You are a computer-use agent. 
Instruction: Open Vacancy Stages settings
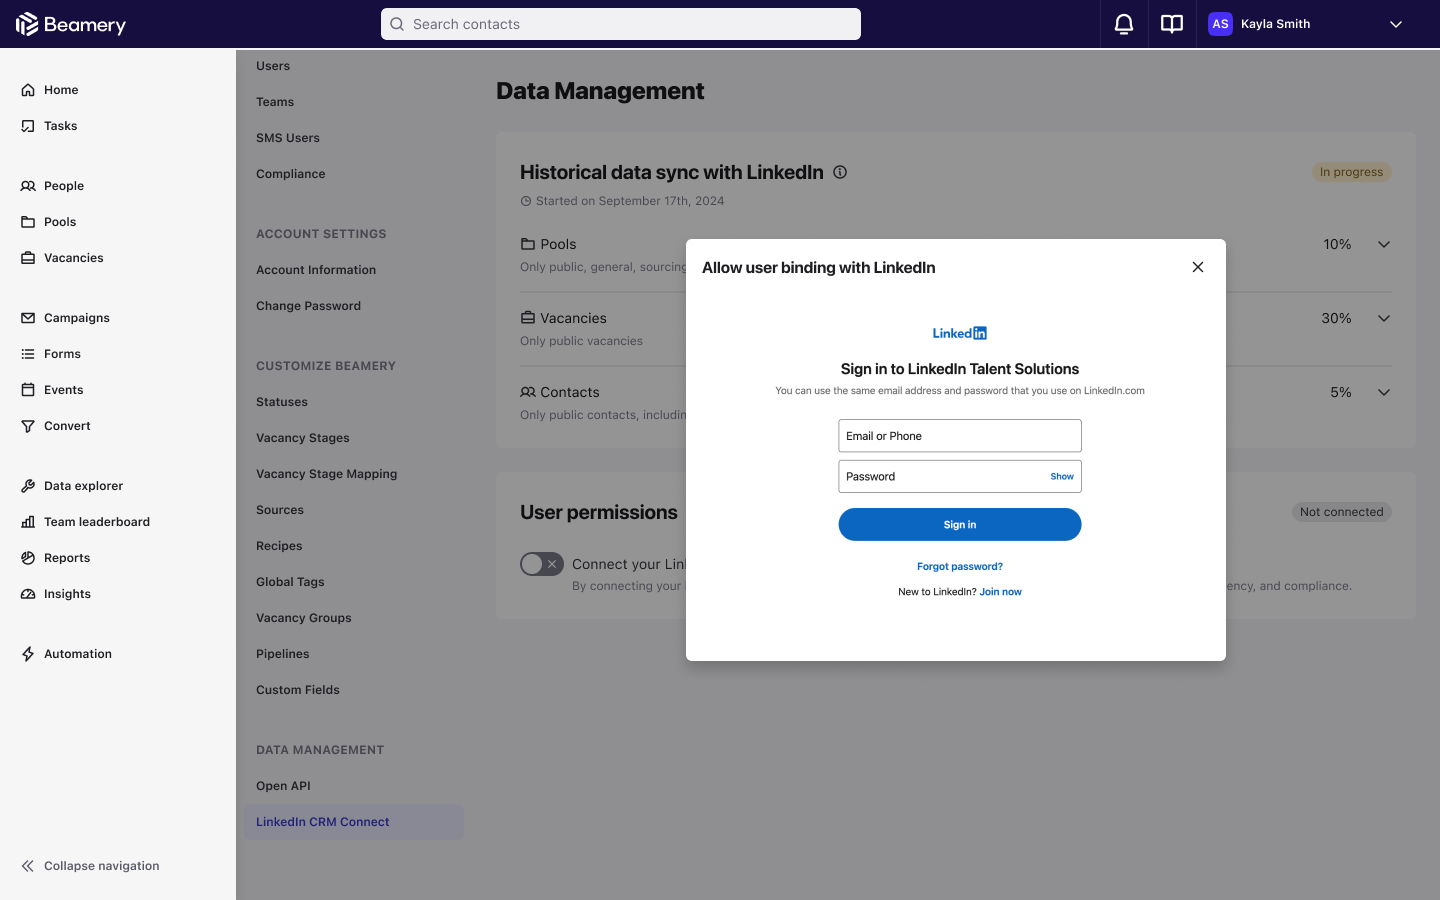click(x=303, y=438)
